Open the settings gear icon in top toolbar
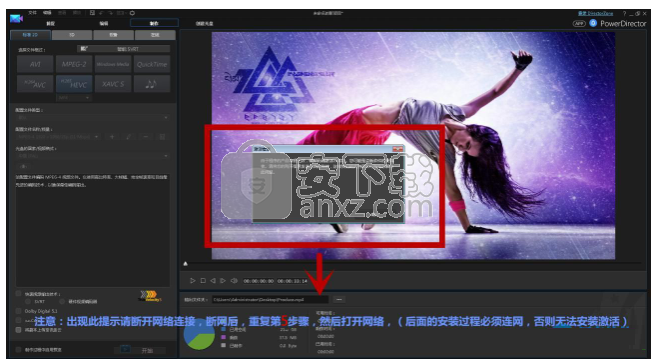Viewport: 658px width, 361px height. click(132, 13)
